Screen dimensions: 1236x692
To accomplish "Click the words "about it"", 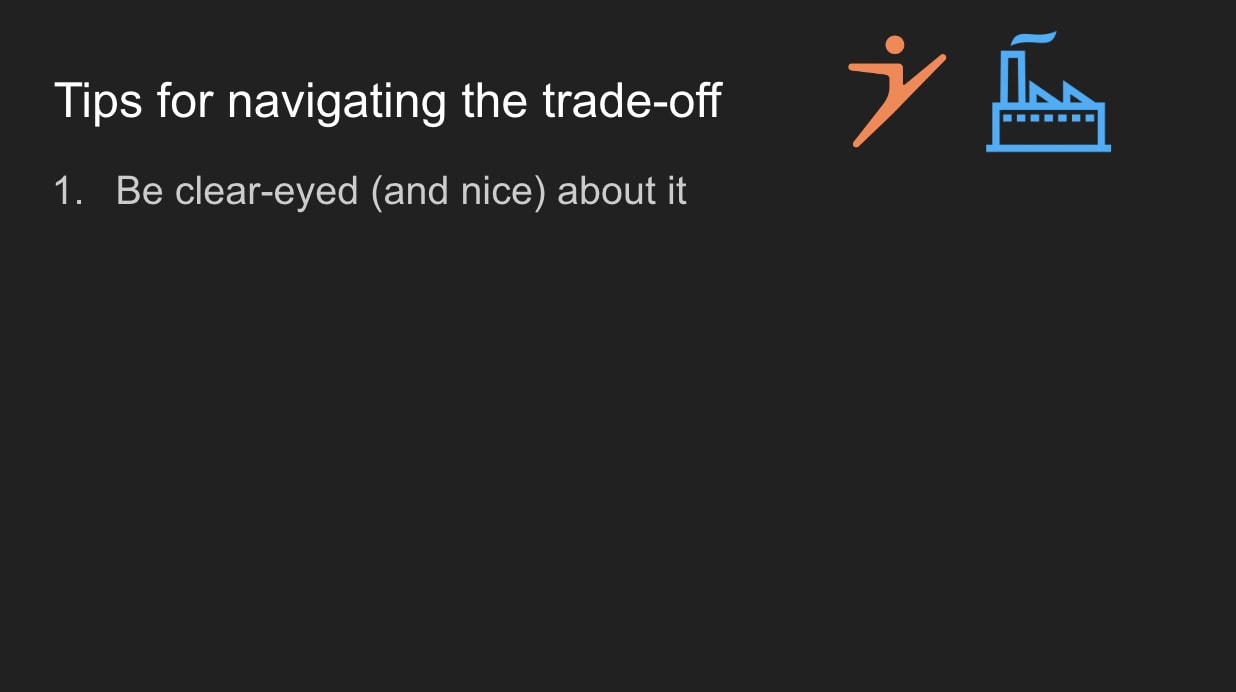I will (x=621, y=190).
